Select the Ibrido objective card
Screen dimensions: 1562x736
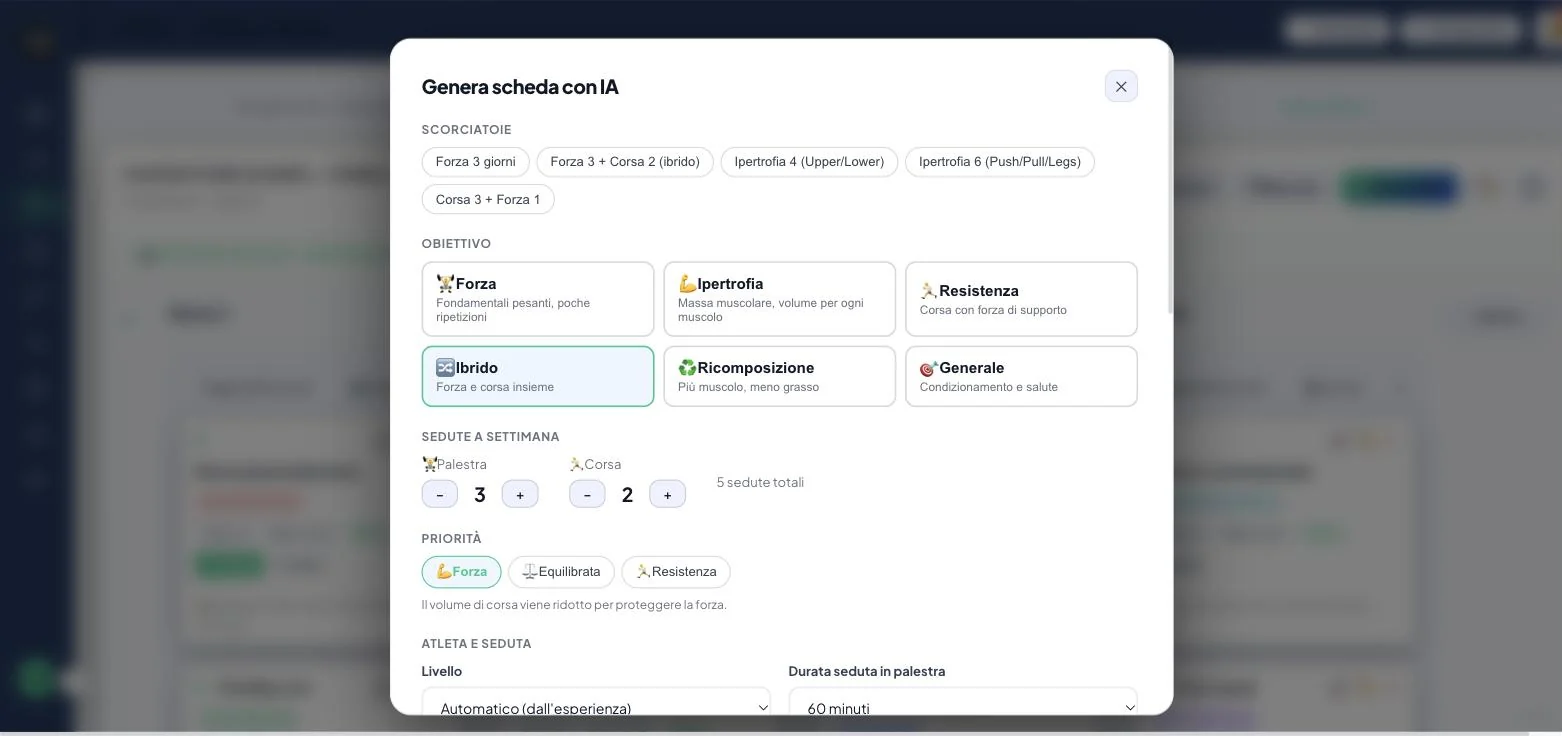coord(538,376)
